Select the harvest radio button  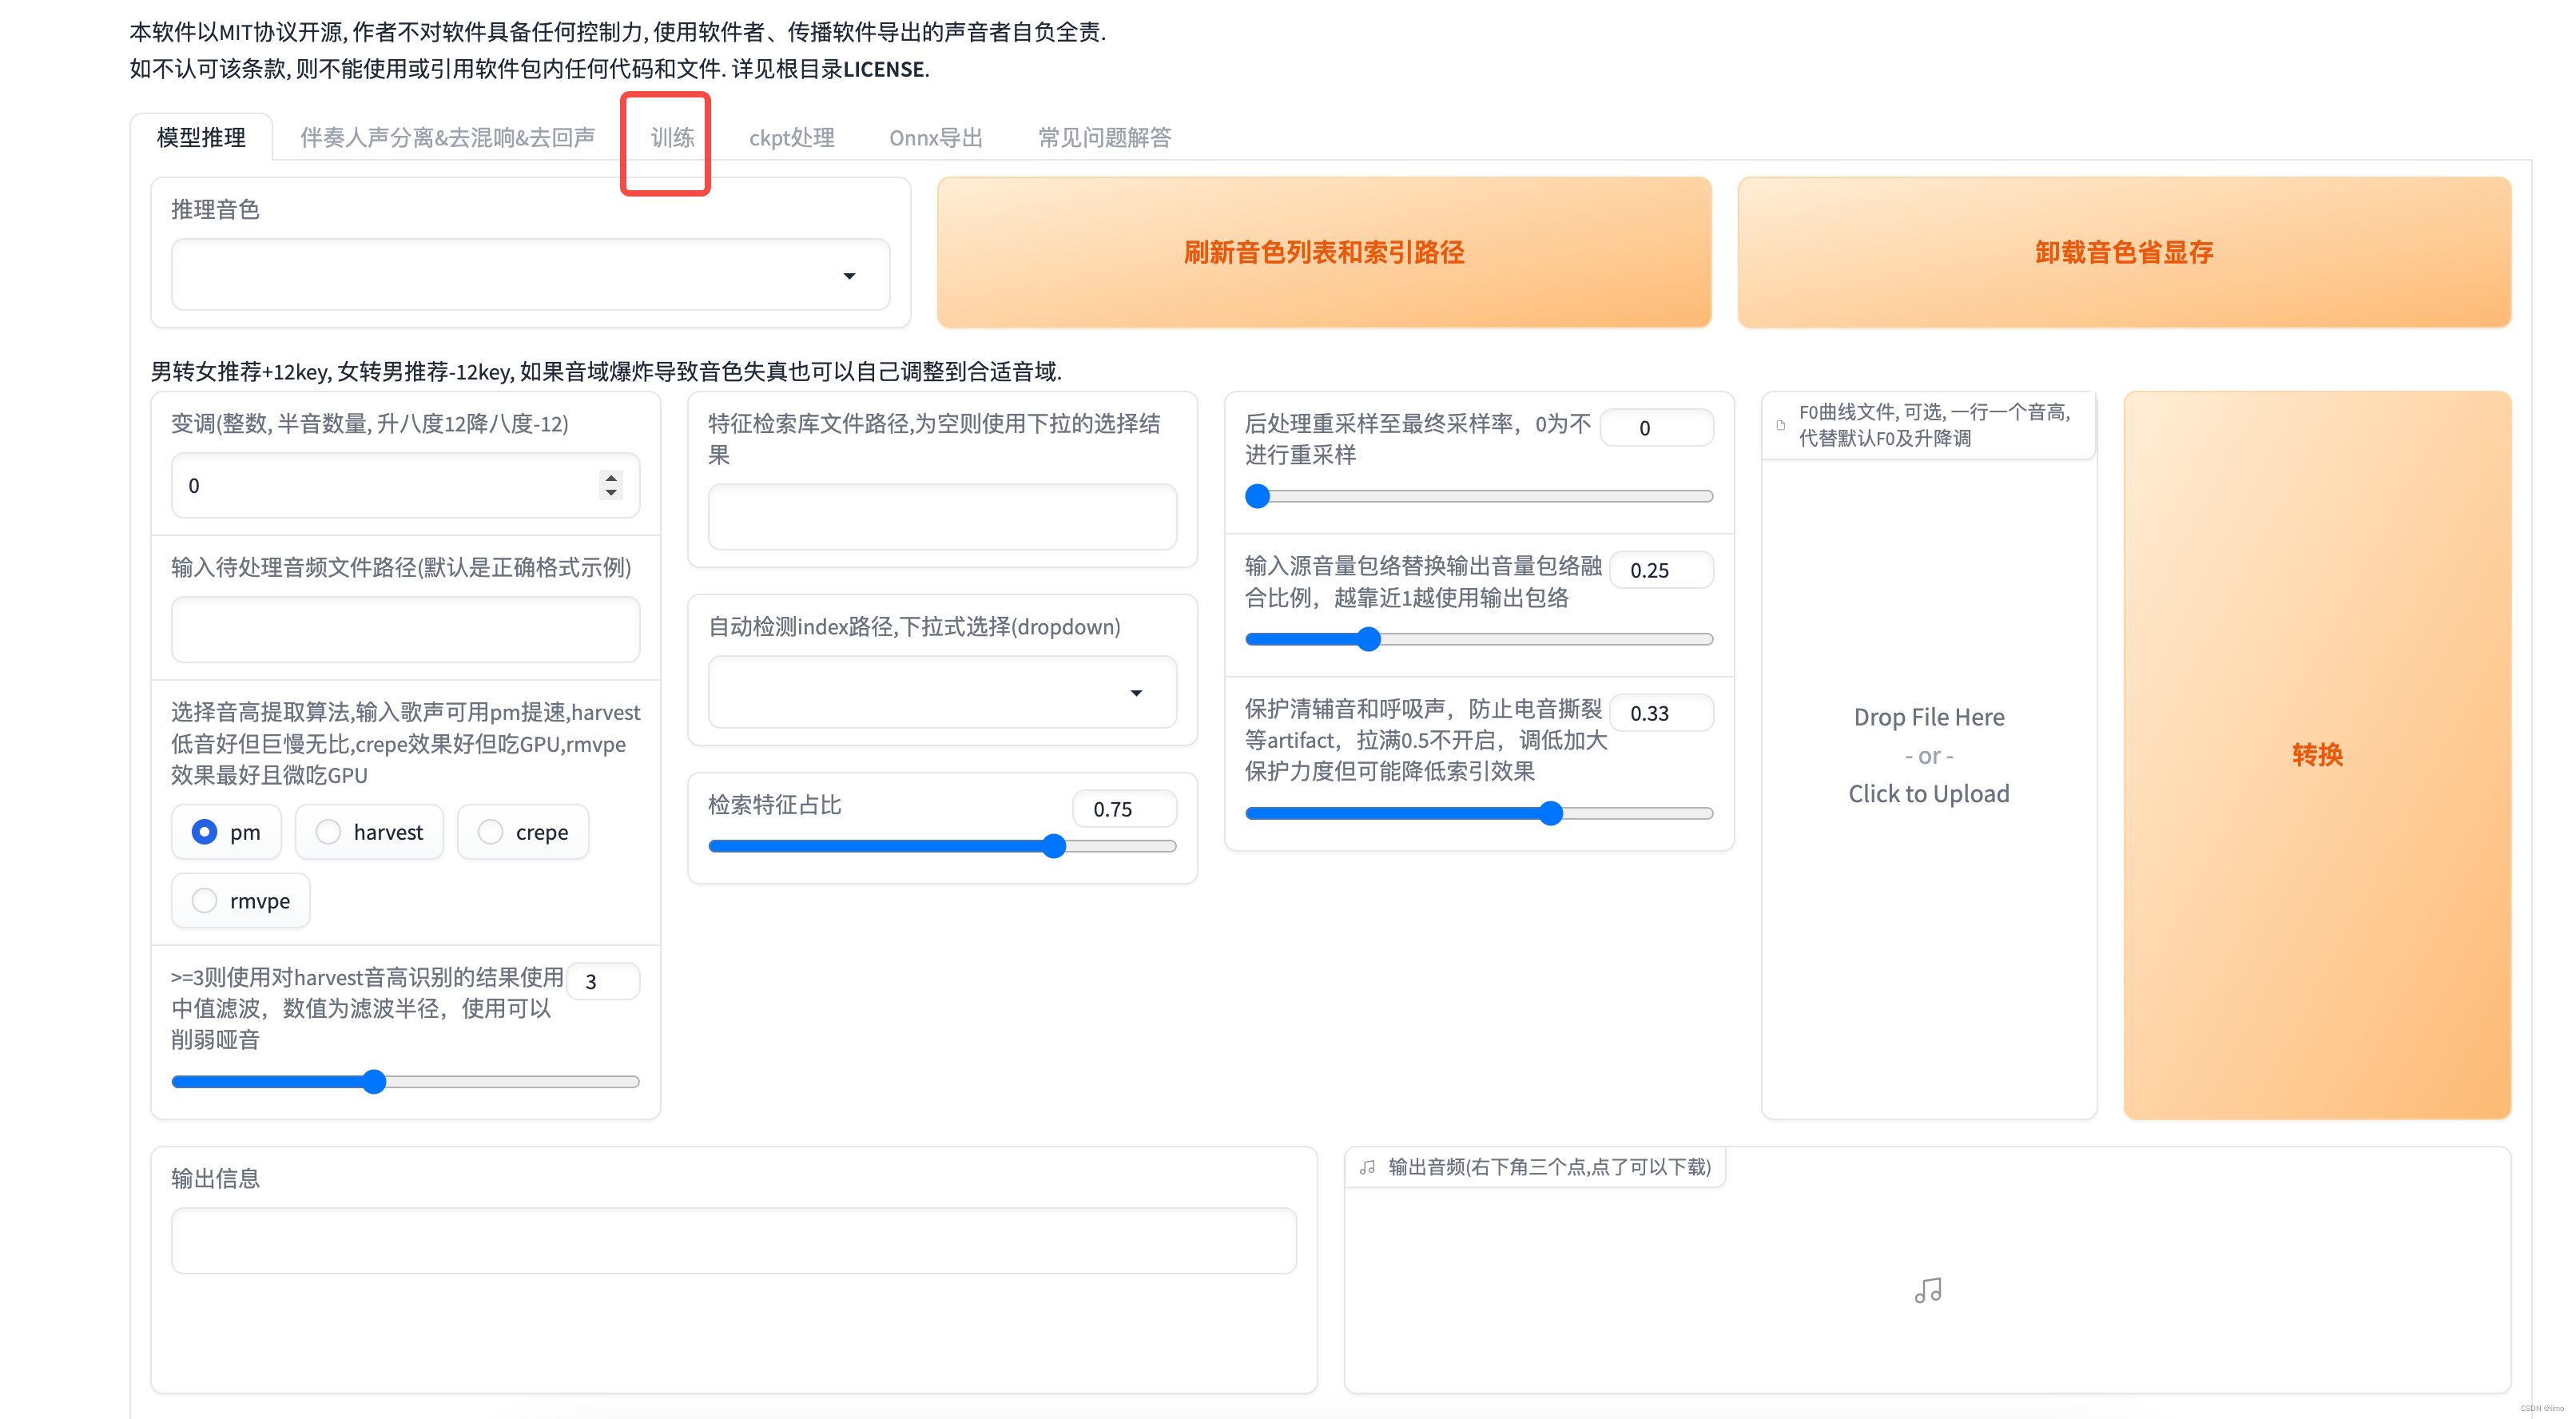[328, 832]
